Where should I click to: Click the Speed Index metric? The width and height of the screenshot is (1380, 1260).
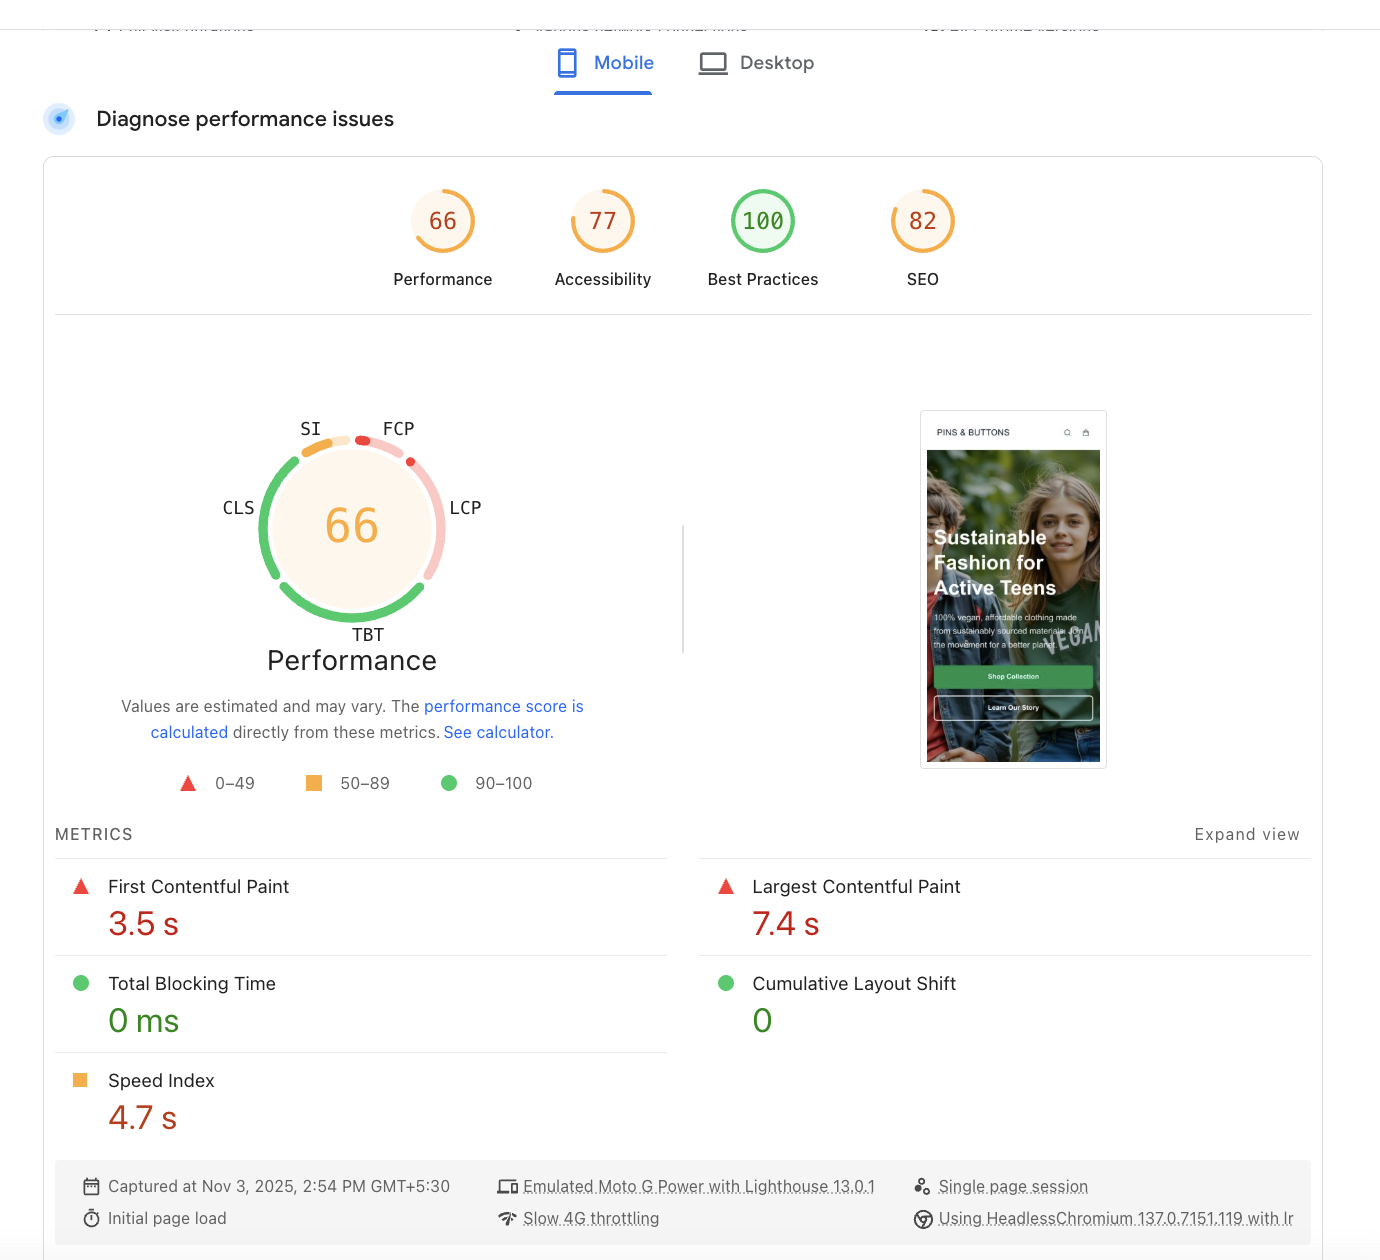tap(161, 1081)
